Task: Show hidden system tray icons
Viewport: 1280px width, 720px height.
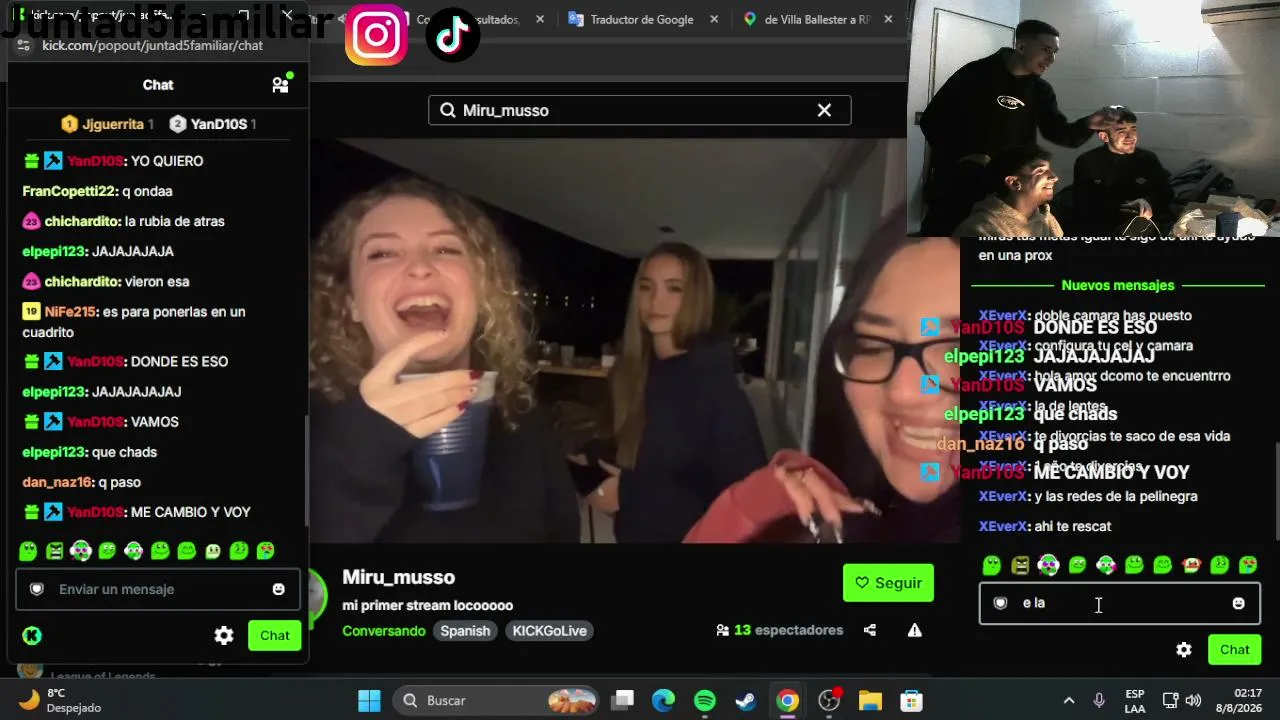Action: point(1068,700)
